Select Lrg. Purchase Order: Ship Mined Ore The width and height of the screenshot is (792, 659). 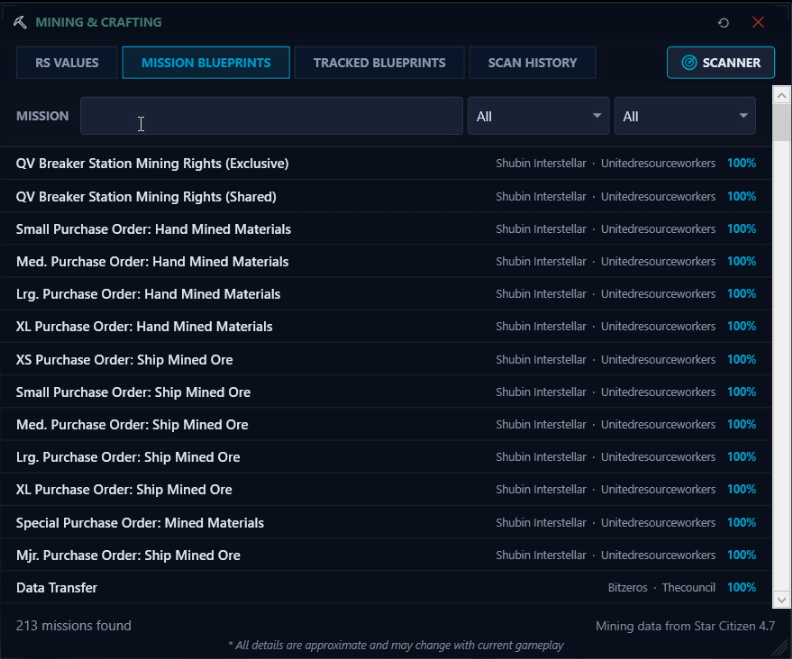click(386, 457)
